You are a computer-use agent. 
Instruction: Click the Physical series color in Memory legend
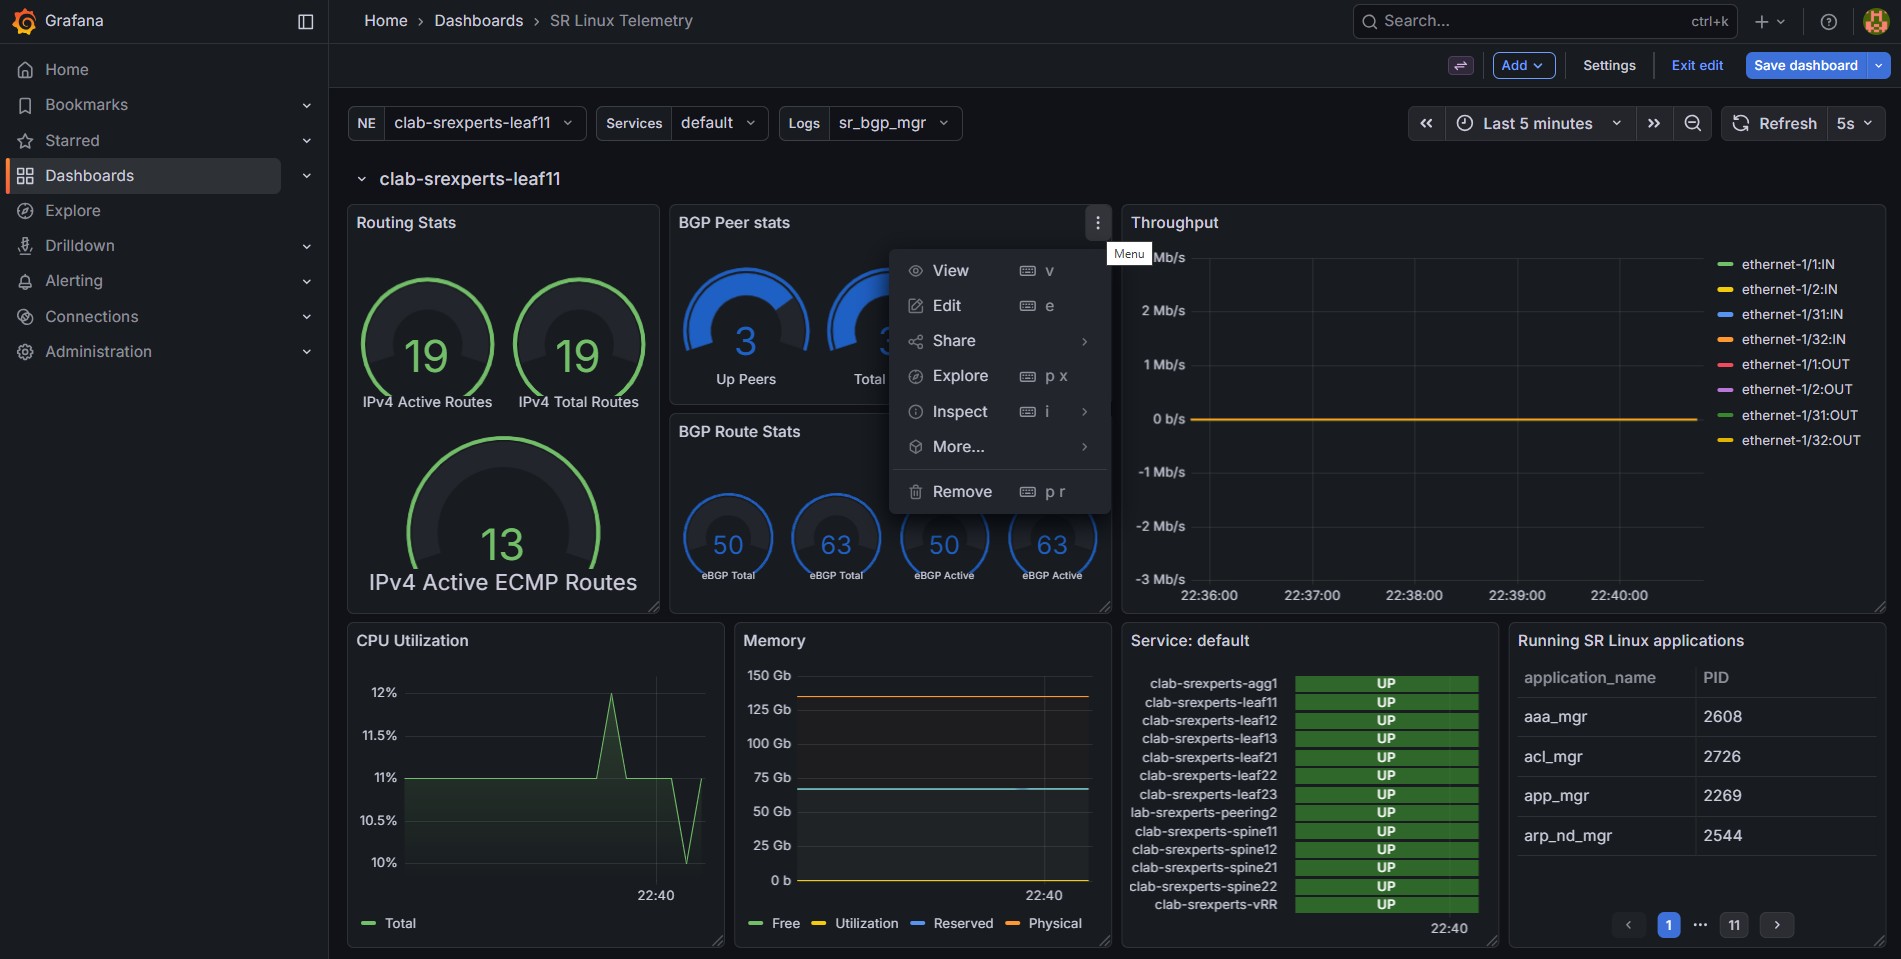tap(1012, 924)
